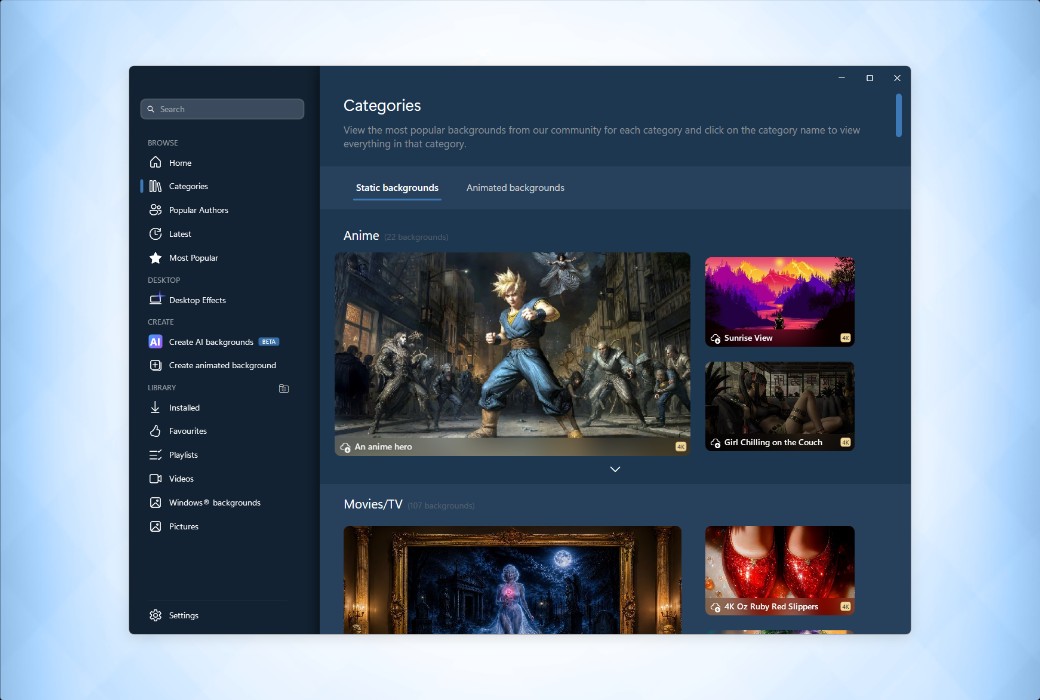This screenshot has height=700, width=1040.
Task: Click the Categories books icon
Action: click(x=155, y=186)
